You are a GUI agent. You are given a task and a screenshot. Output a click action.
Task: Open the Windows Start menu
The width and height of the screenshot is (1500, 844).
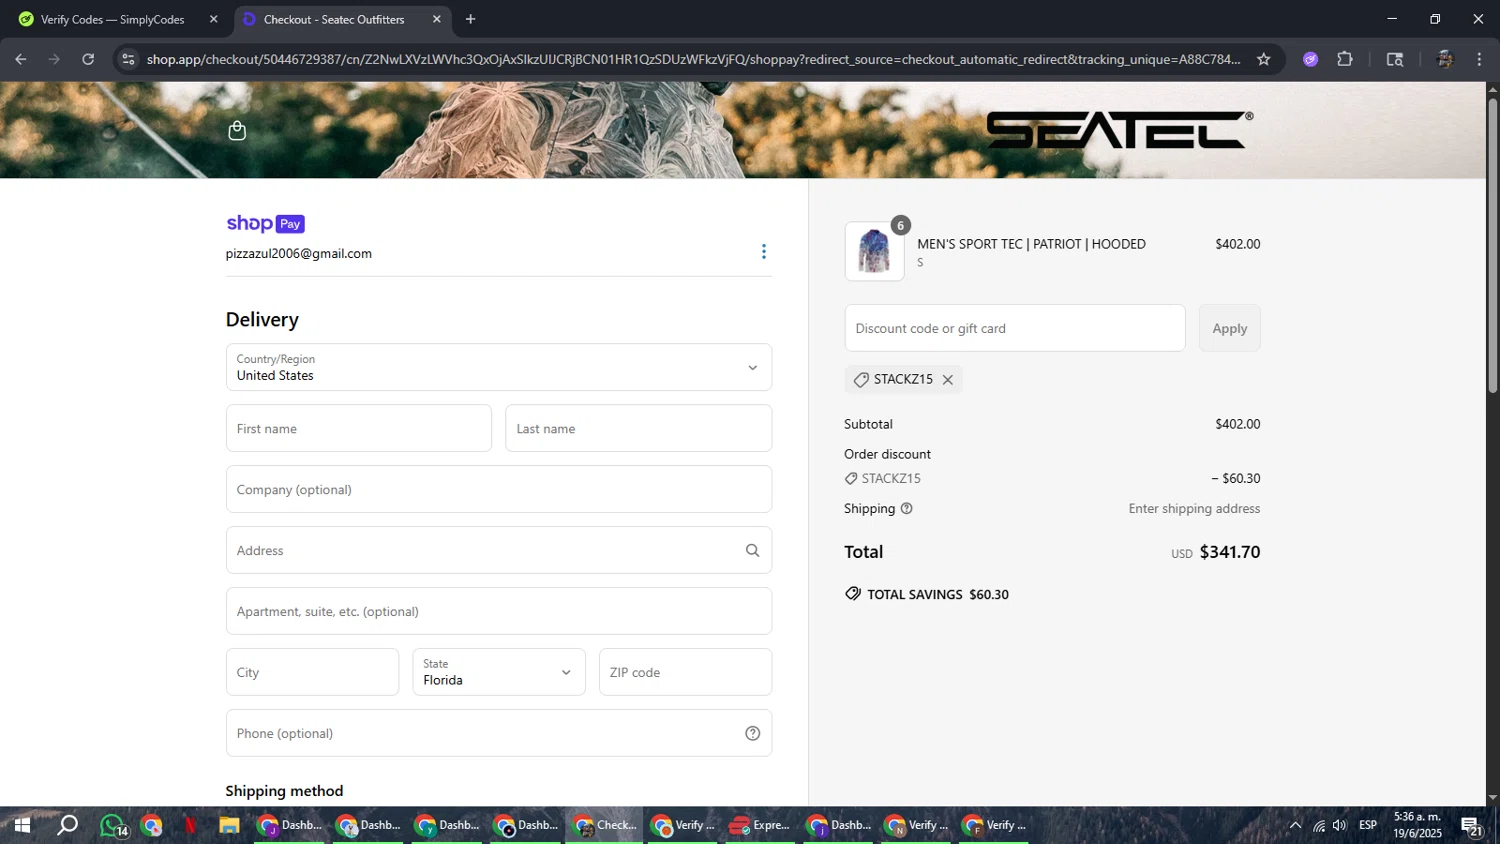(21, 825)
